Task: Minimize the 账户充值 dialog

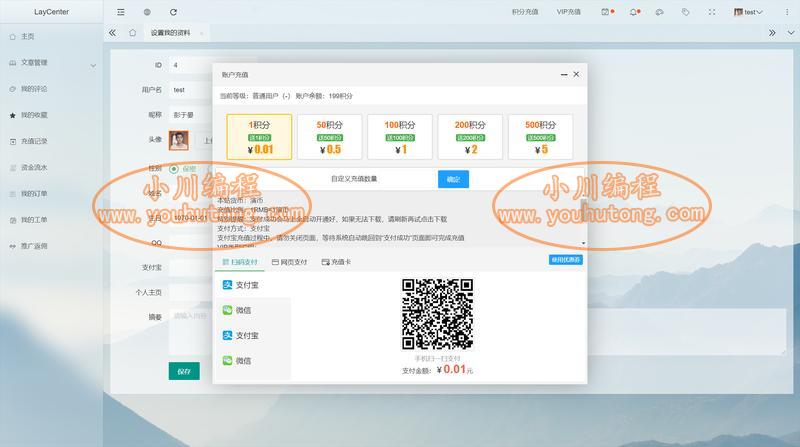Action: coord(564,74)
